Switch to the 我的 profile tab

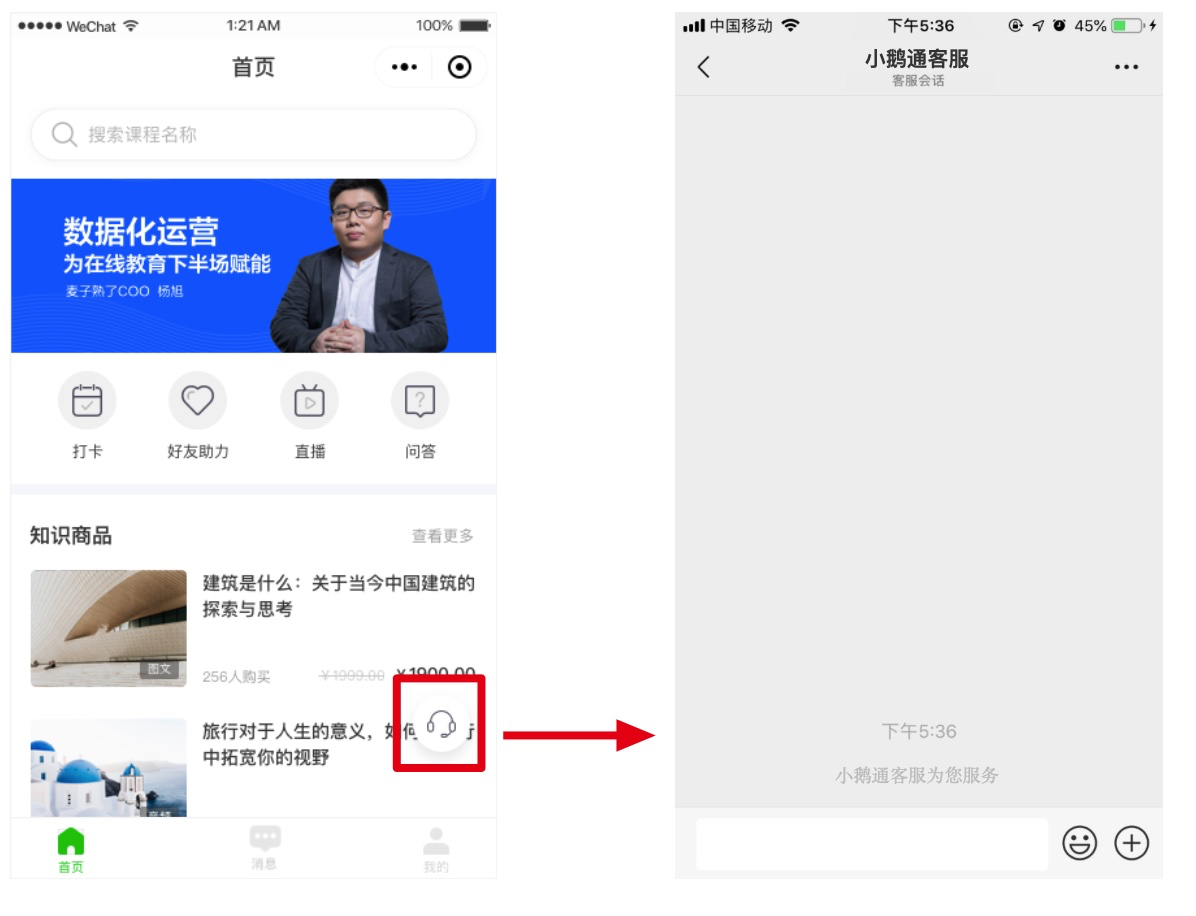436,850
